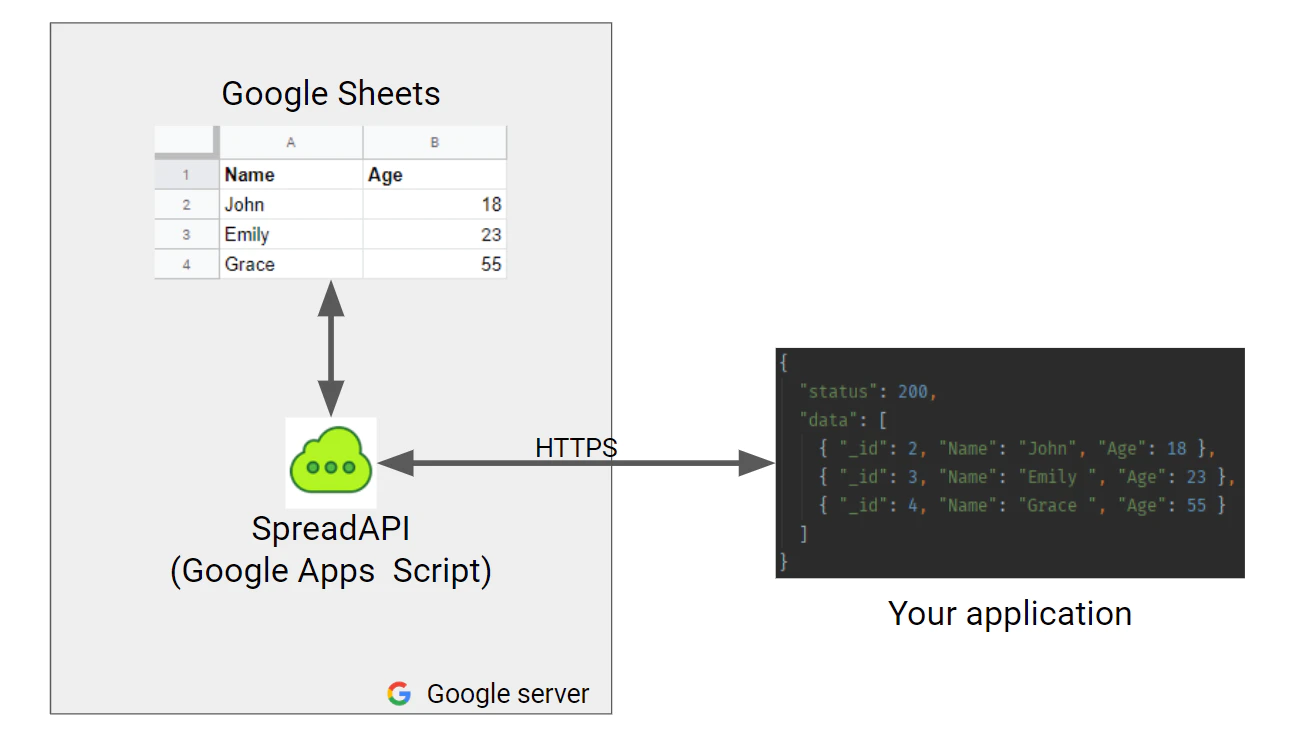1310x740 pixels.
Task: Click the Google Sheets title
Action: 331,94
